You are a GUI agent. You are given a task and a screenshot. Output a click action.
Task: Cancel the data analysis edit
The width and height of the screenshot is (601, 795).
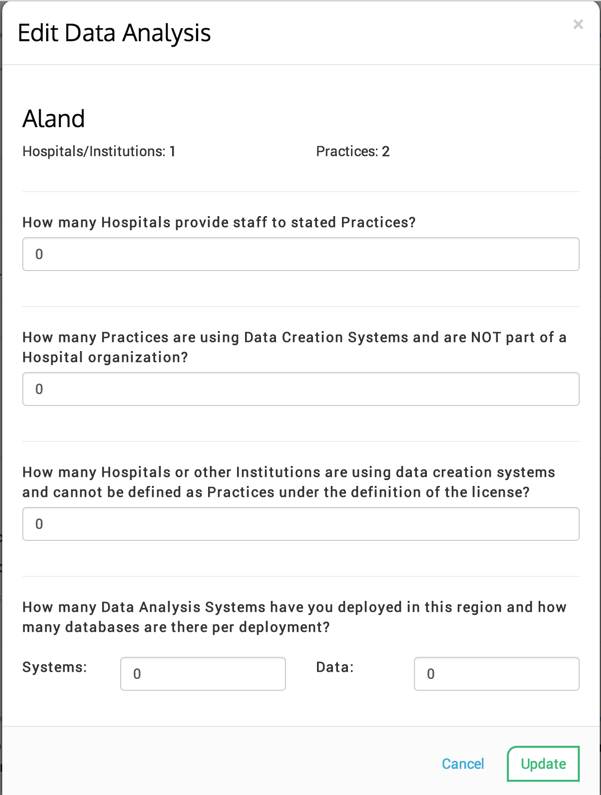click(x=463, y=764)
